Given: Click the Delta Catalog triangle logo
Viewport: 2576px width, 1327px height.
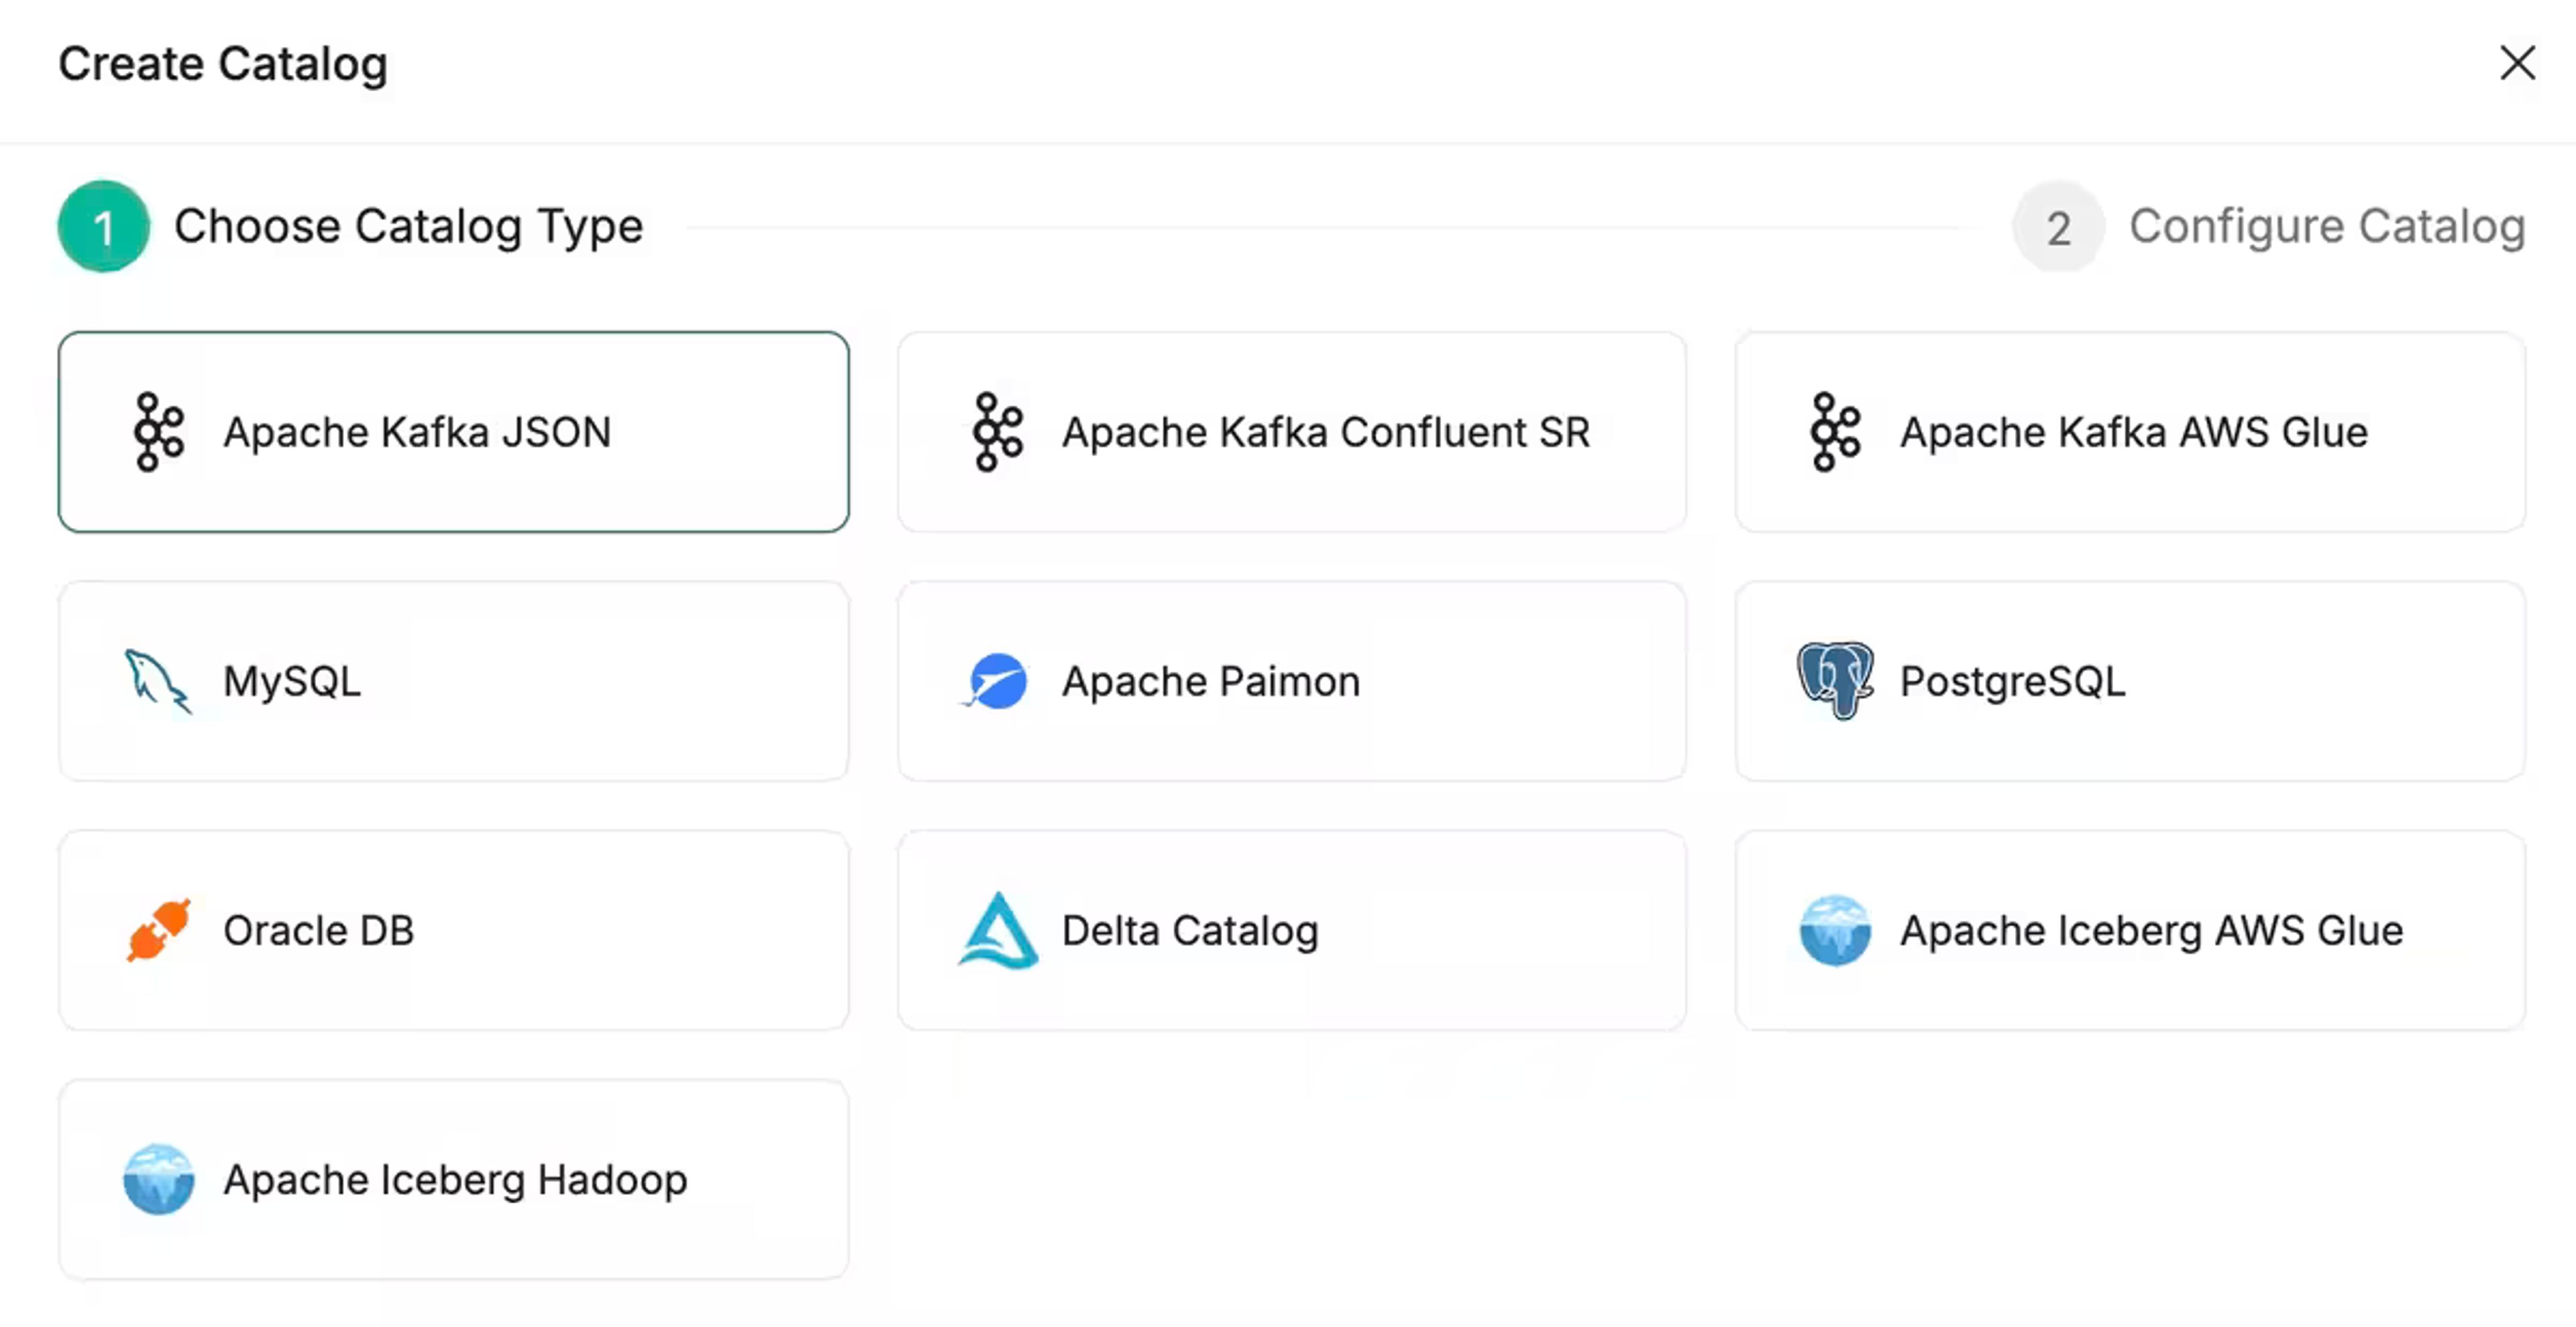Looking at the screenshot, I should point(997,930).
